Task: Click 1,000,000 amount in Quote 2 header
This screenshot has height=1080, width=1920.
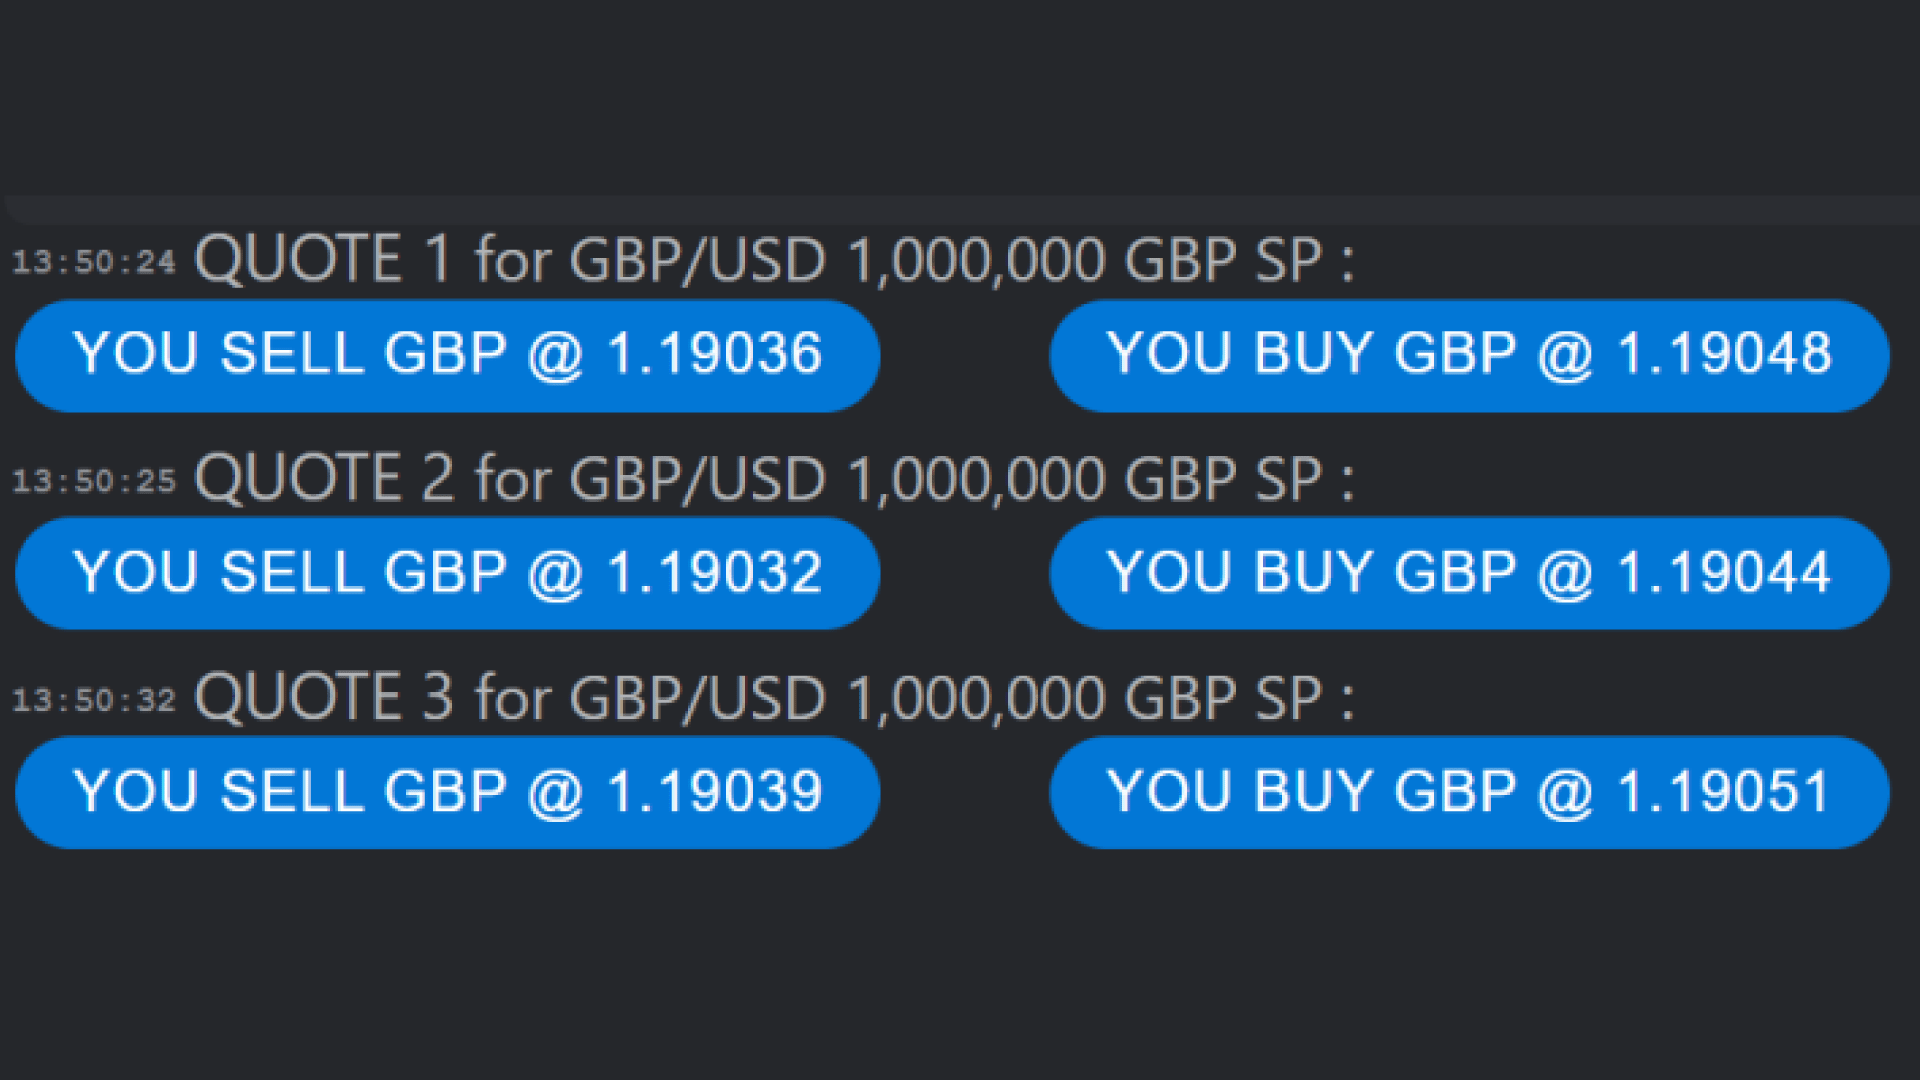Action: click(976, 480)
